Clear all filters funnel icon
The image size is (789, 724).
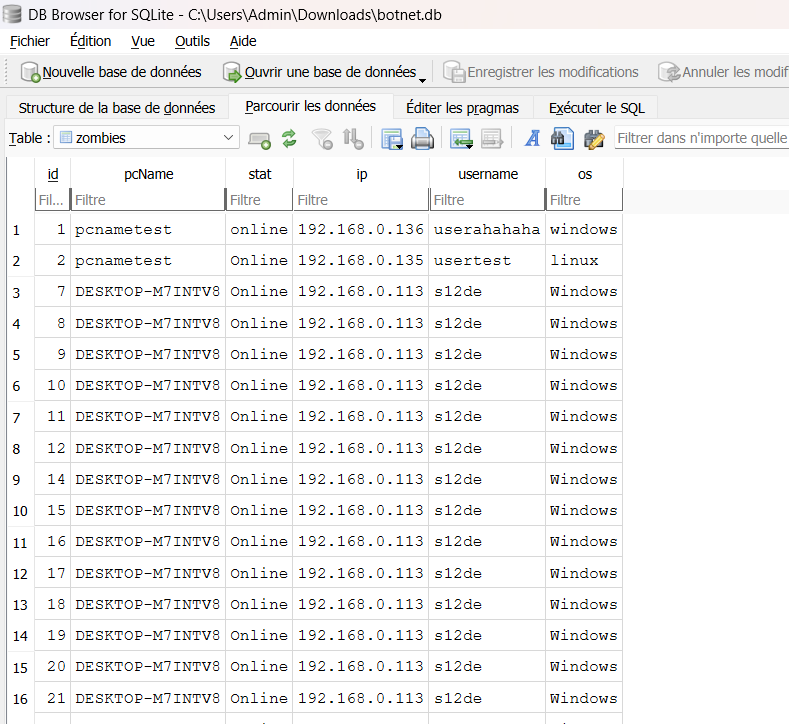322,138
